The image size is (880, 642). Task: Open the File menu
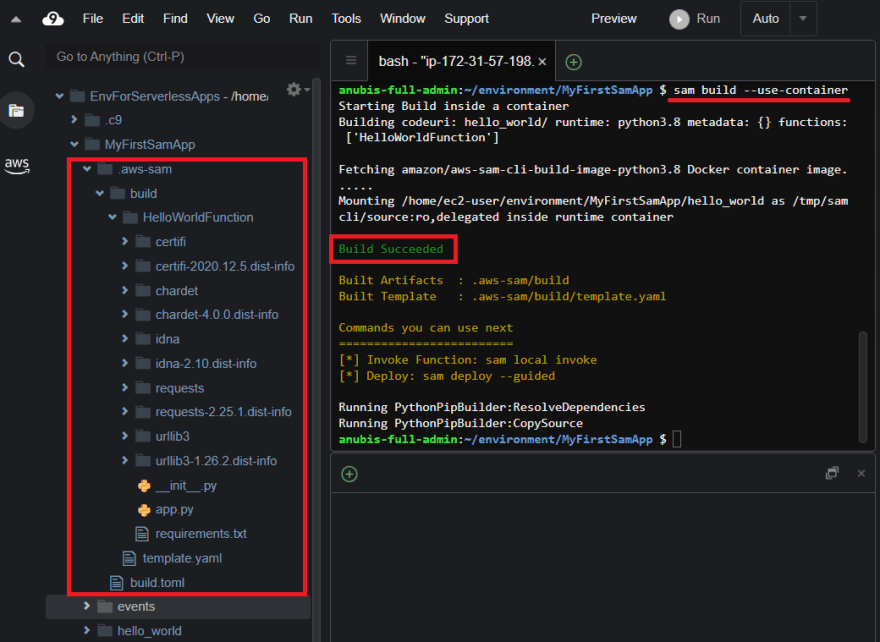coord(93,19)
